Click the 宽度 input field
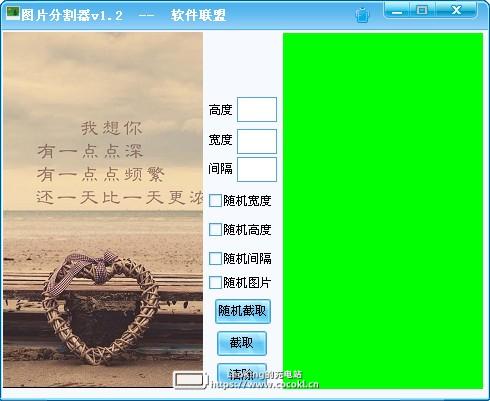 257,141
